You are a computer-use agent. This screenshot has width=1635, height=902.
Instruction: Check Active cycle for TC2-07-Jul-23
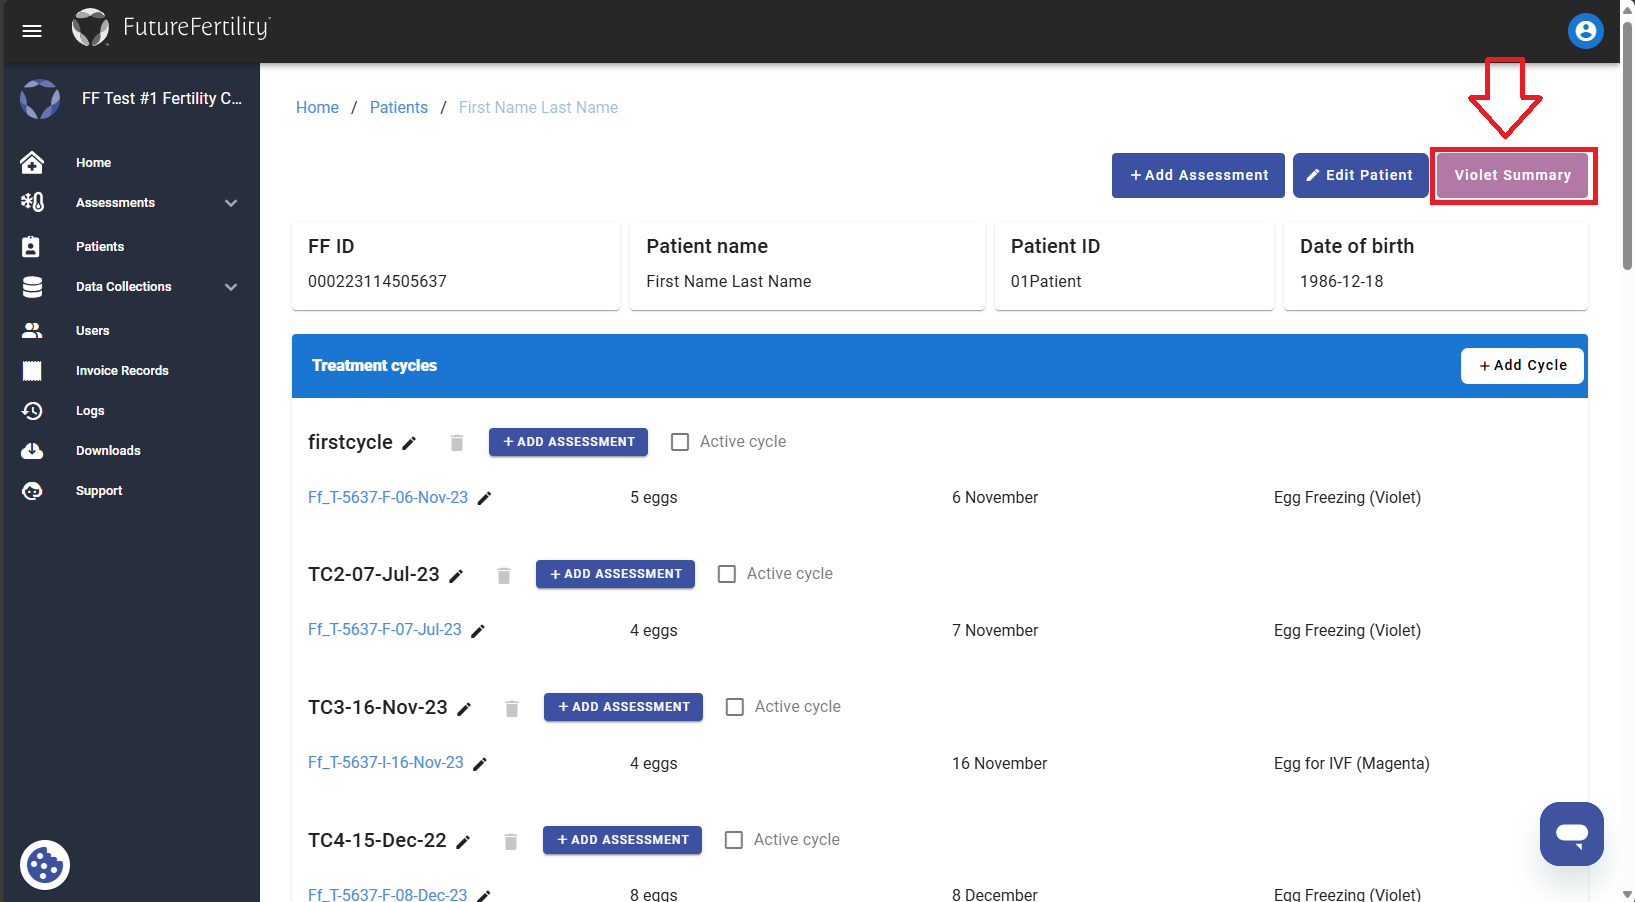[x=726, y=573]
